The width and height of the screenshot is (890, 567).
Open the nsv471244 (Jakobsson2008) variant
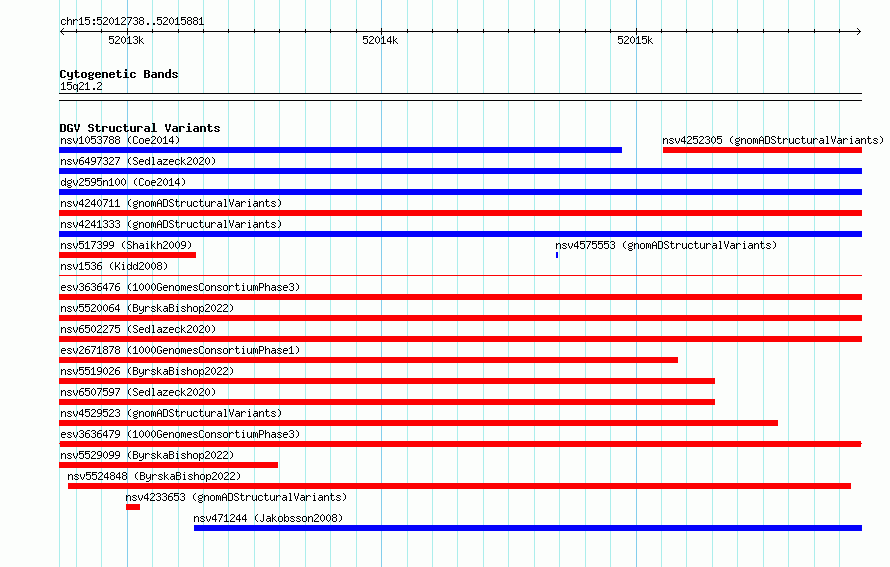[x=268, y=518]
